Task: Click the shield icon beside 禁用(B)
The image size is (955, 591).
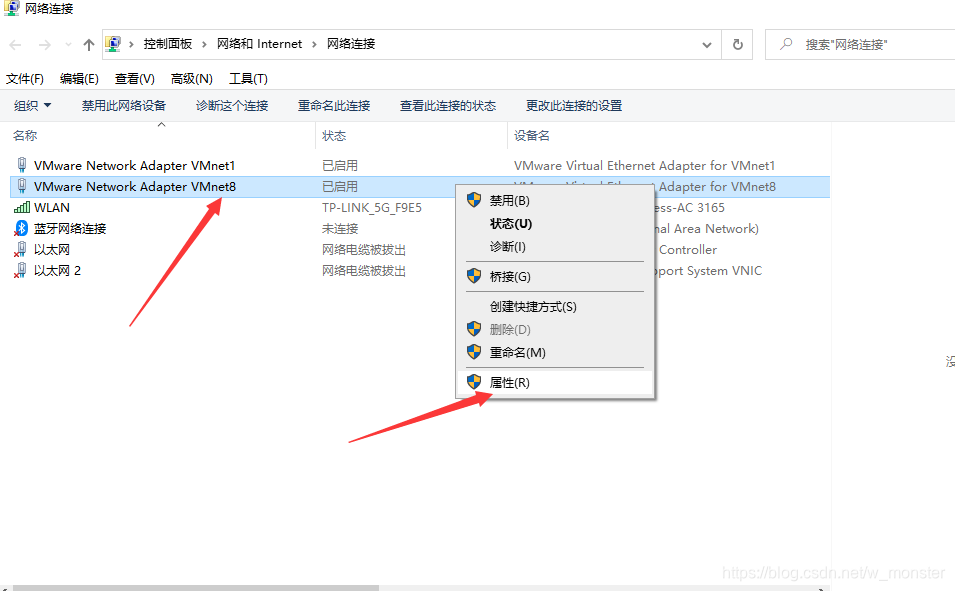Action: 474,200
